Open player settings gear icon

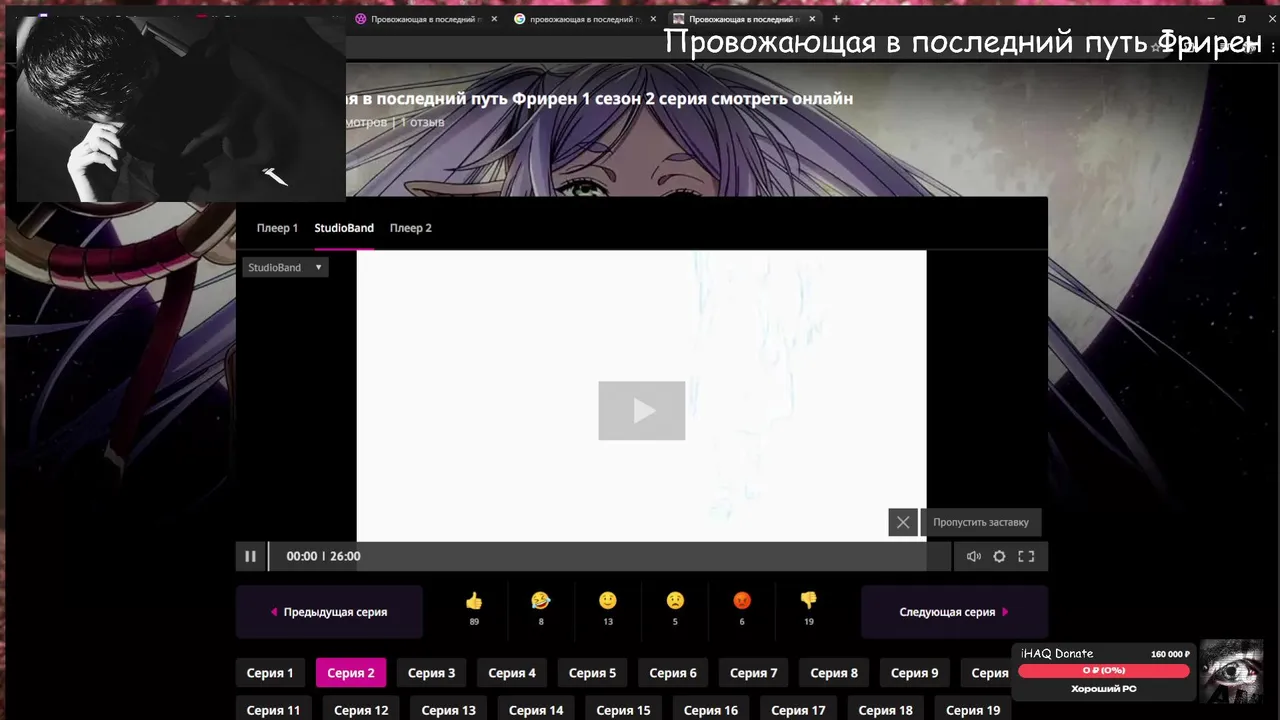(999, 556)
